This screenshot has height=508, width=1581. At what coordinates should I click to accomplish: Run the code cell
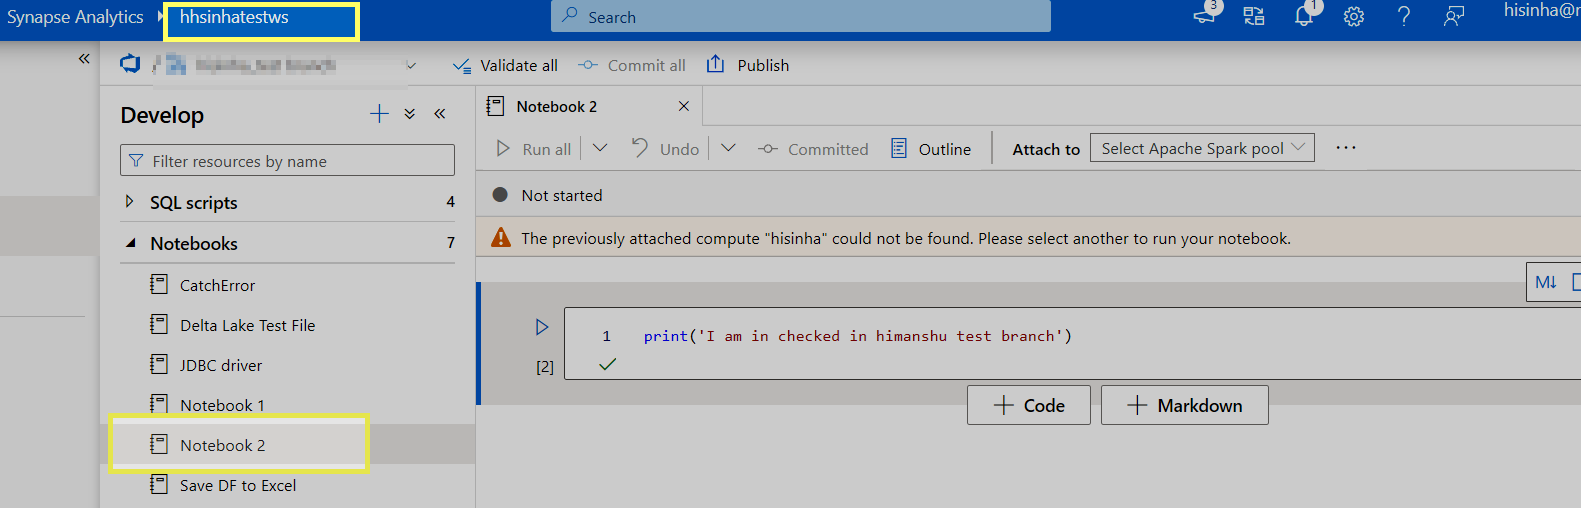542,327
